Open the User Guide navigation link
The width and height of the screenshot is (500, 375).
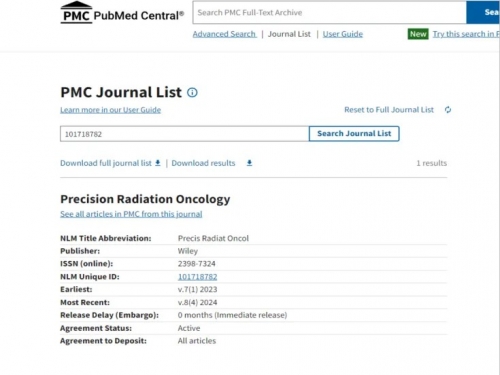pos(343,34)
